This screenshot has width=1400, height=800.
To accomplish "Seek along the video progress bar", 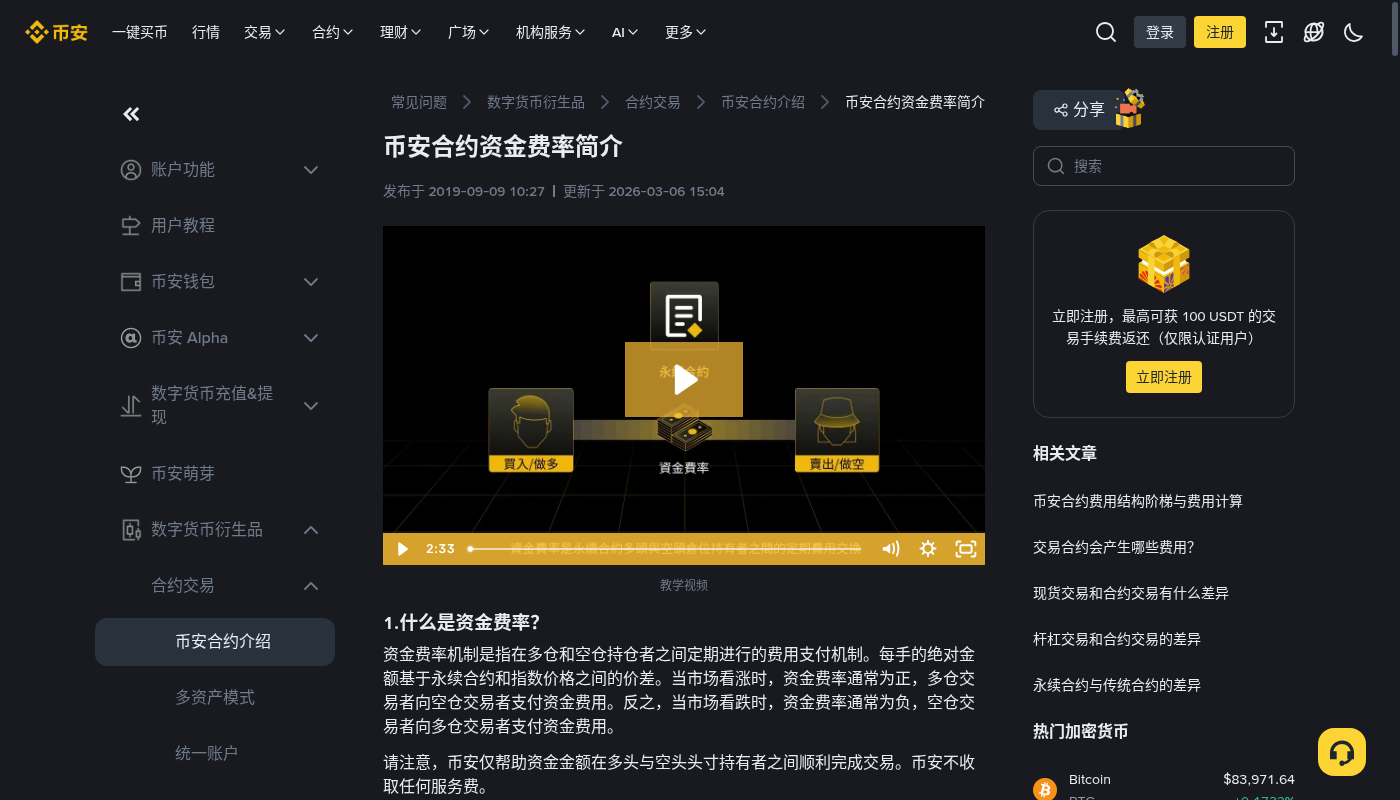I will tap(665, 549).
